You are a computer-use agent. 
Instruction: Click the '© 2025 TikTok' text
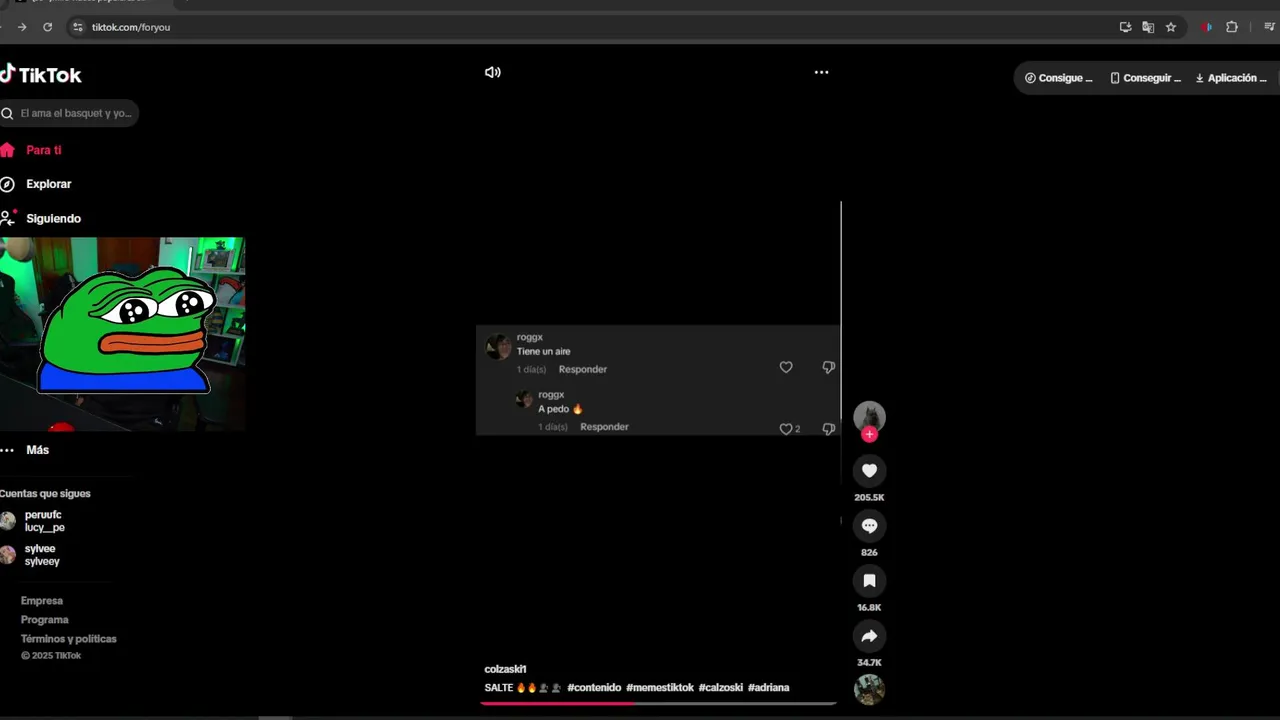click(51, 656)
